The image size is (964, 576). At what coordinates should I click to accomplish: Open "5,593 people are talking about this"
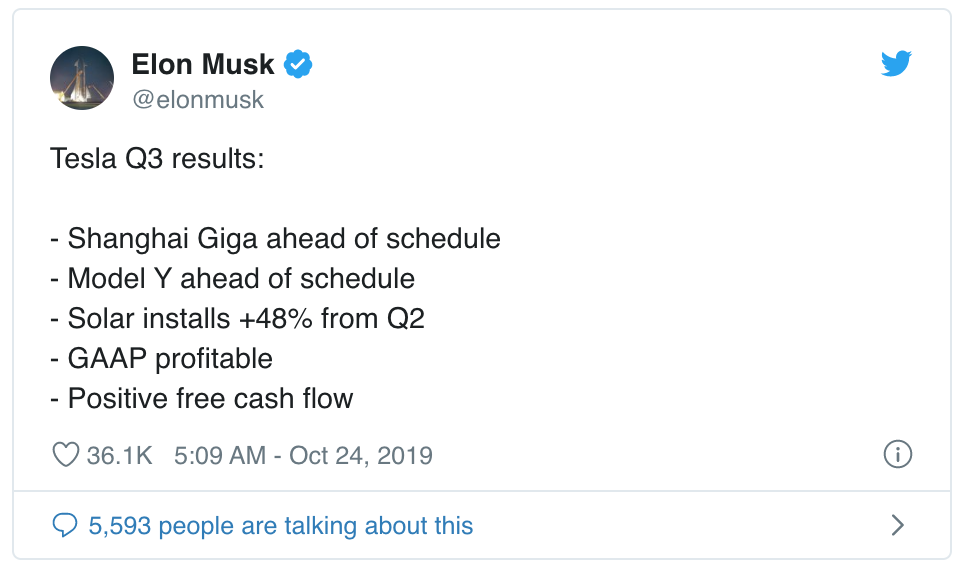pyautogui.click(x=281, y=525)
